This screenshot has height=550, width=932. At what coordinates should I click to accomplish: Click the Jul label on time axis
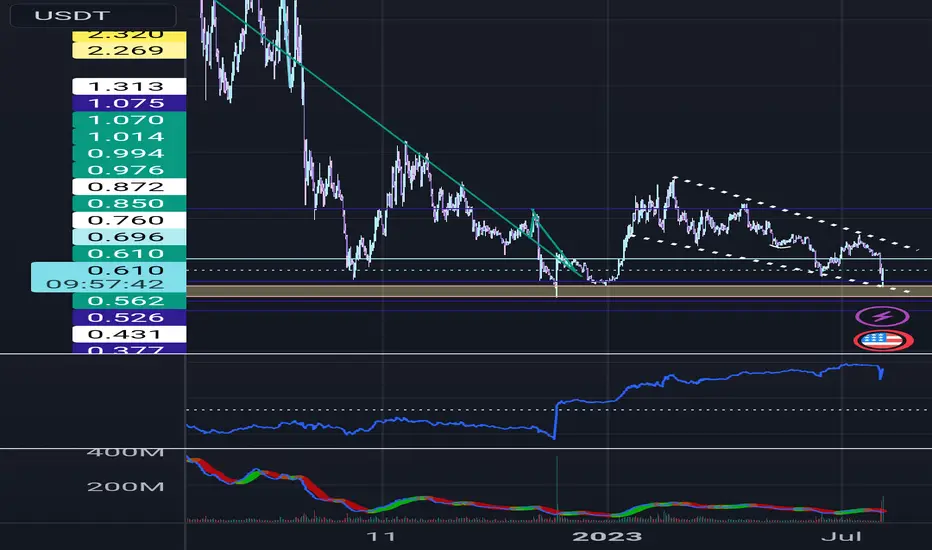pyautogui.click(x=841, y=536)
